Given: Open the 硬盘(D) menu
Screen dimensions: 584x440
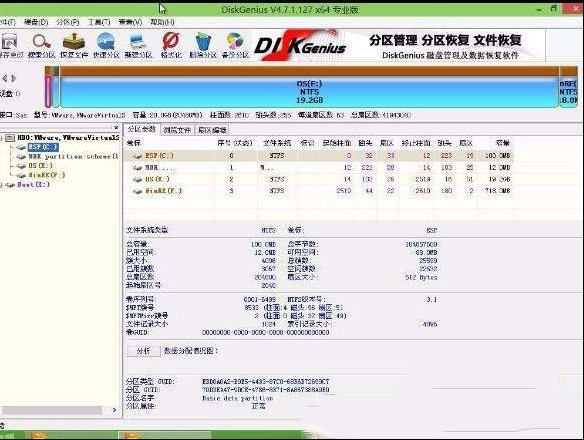Looking at the screenshot, I should click(36, 22).
